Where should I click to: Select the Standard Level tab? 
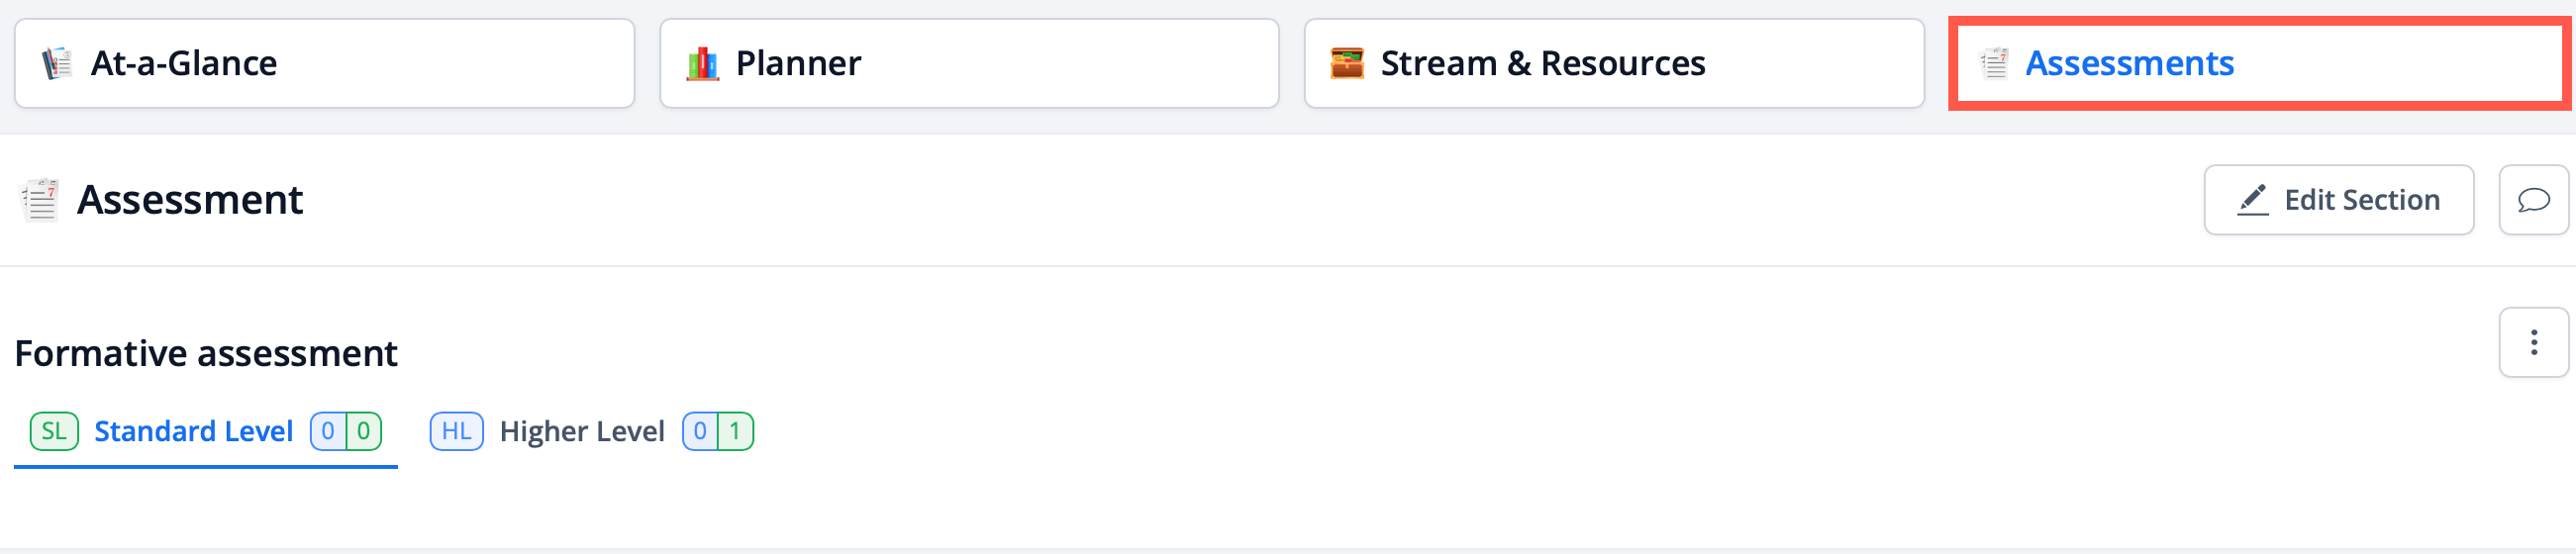click(x=193, y=431)
